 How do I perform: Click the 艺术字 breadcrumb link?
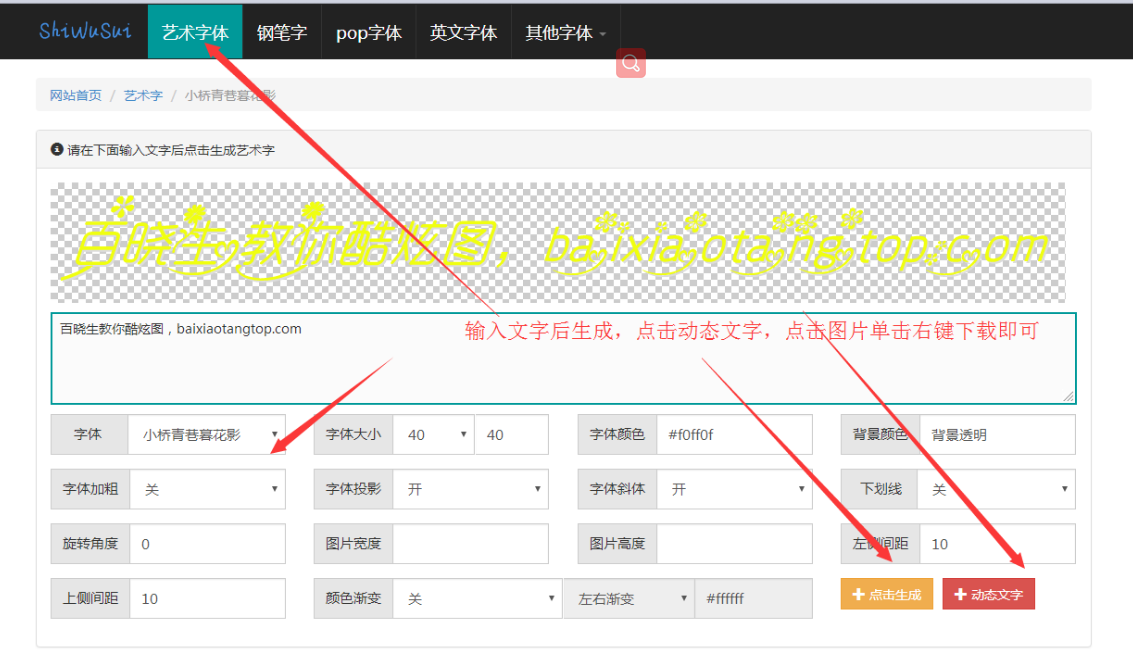(x=143, y=95)
